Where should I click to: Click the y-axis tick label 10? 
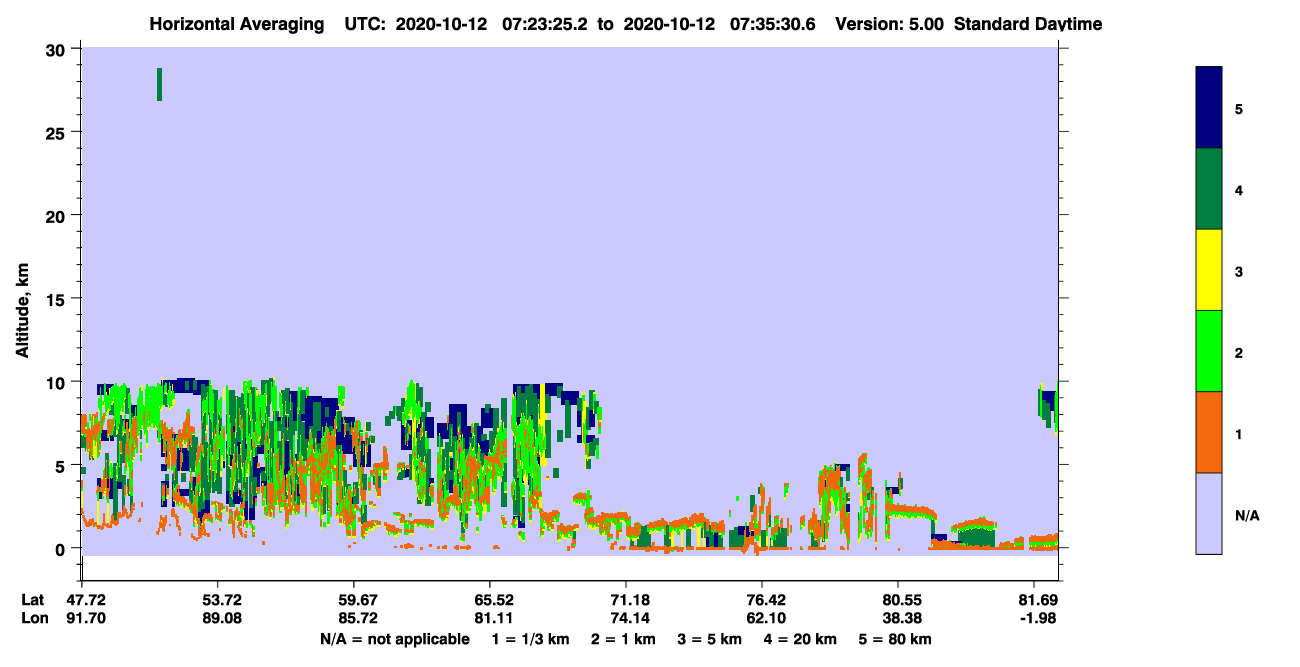pyautogui.click(x=57, y=382)
